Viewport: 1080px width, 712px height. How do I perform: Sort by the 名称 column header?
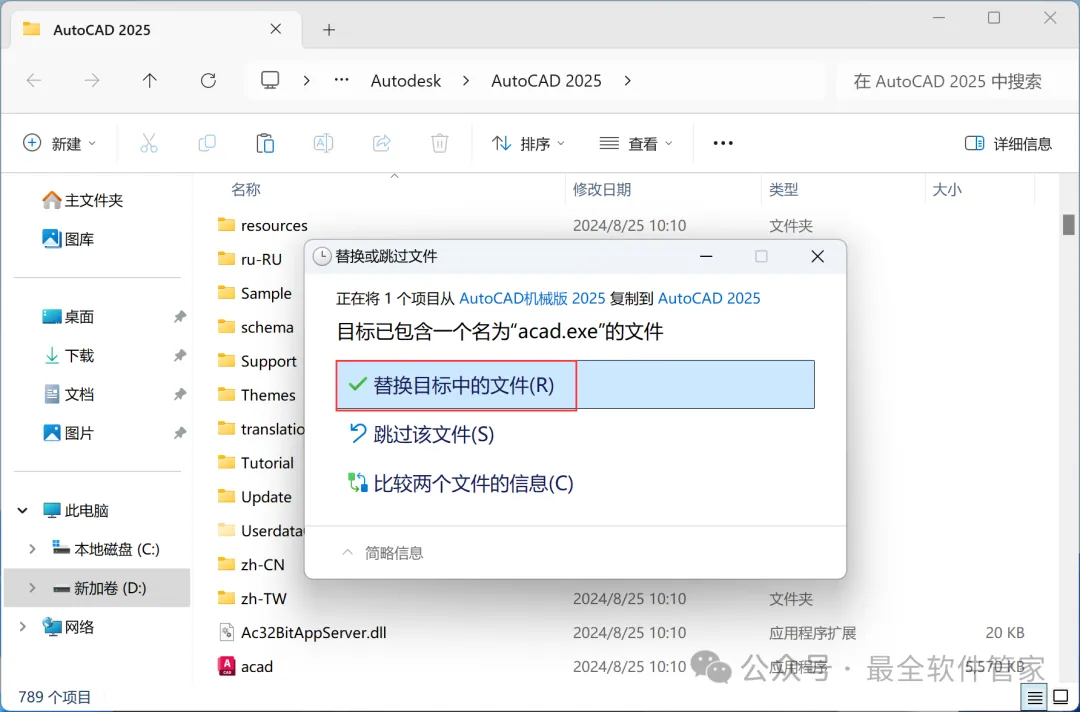click(246, 189)
